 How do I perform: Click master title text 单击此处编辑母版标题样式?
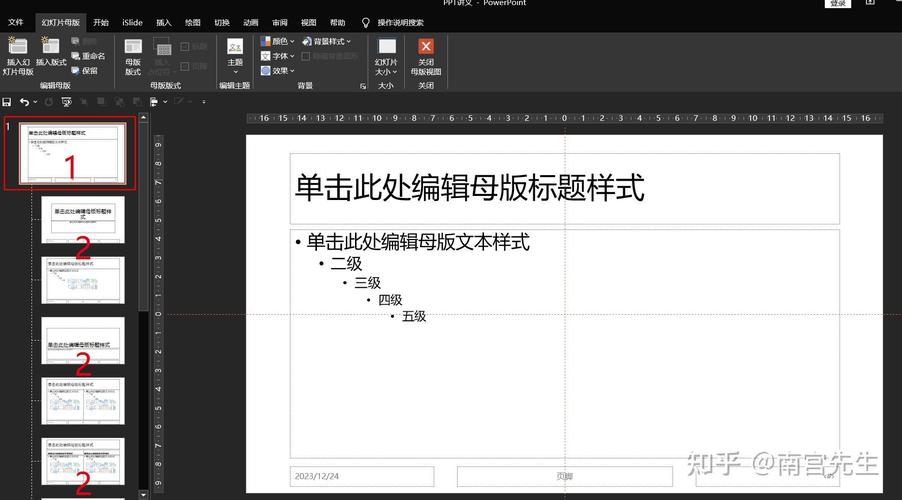[469, 188]
